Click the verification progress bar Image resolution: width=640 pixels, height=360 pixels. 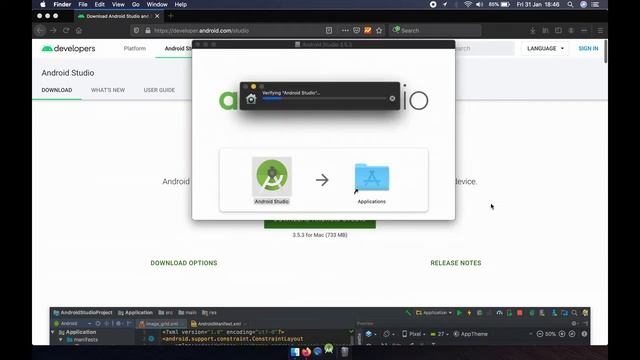pyautogui.click(x=324, y=98)
